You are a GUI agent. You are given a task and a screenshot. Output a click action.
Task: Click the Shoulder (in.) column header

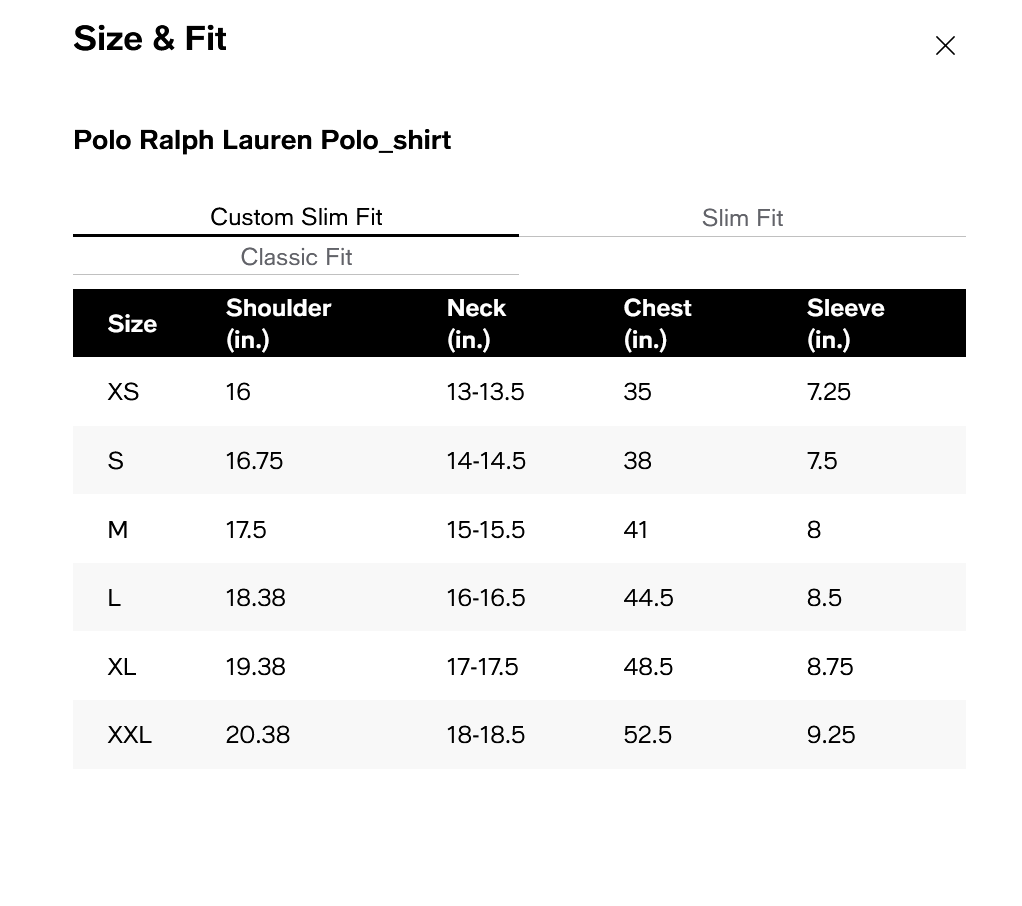point(278,323)
